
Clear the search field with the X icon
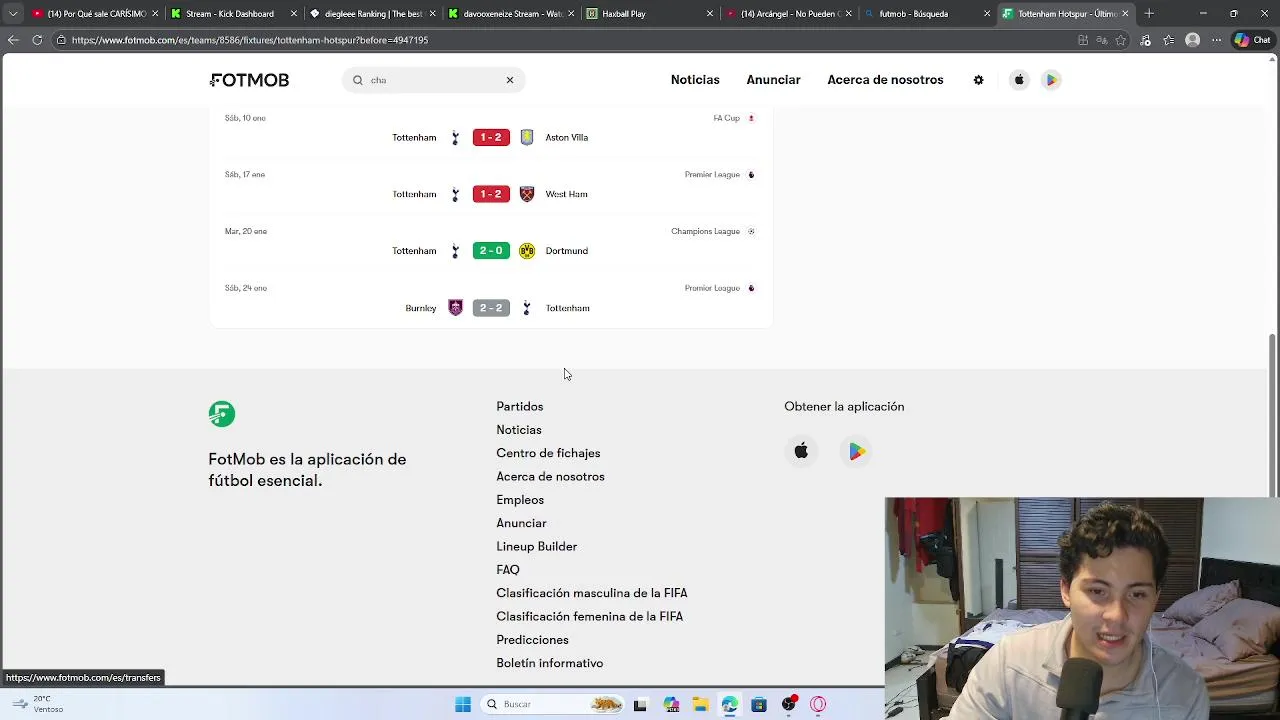tap(509, 80)
